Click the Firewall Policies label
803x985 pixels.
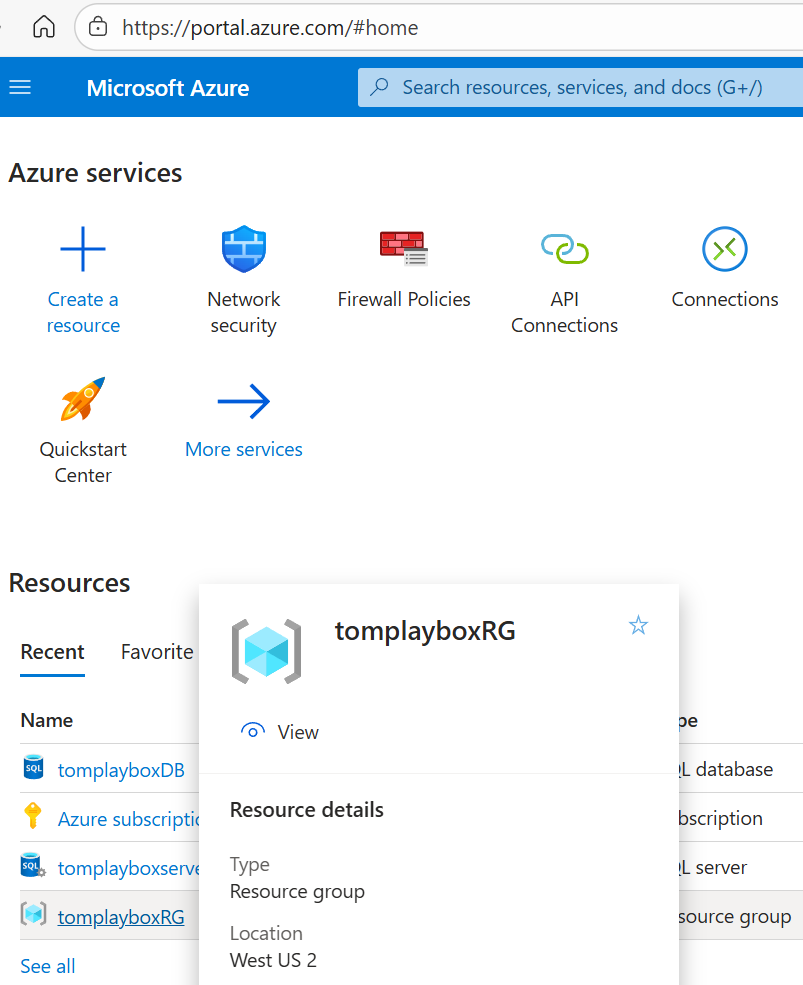[404, 299]
